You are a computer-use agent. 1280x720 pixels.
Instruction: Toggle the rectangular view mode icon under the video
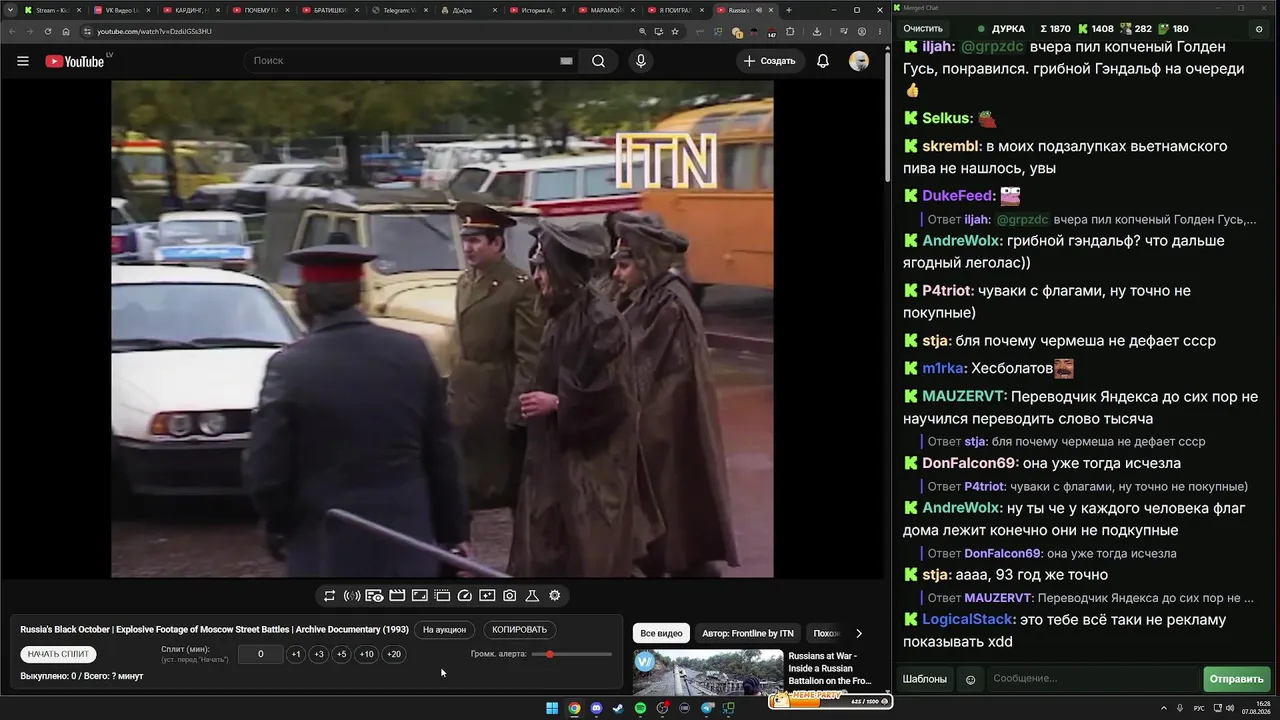pos(419,595)
